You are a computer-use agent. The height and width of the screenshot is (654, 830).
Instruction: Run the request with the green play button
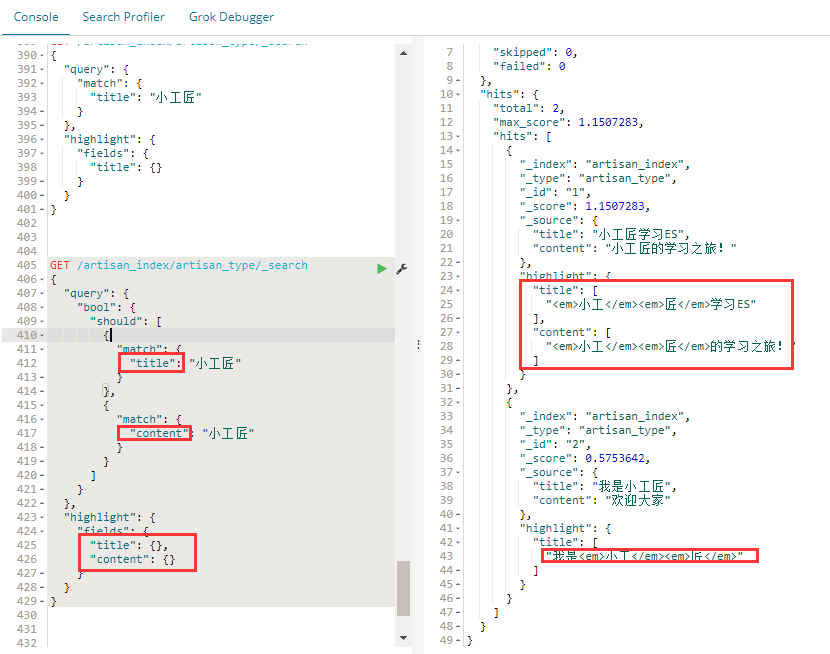point(382,269)
